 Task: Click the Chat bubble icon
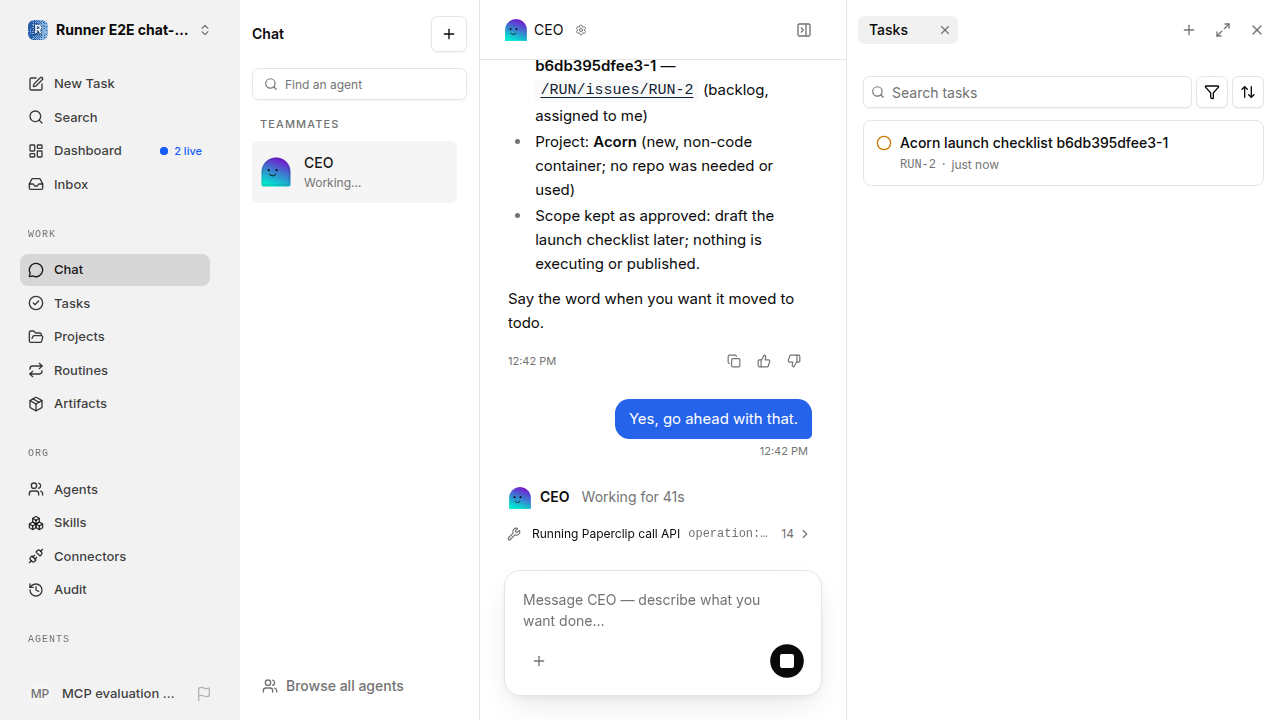[36, 270]
